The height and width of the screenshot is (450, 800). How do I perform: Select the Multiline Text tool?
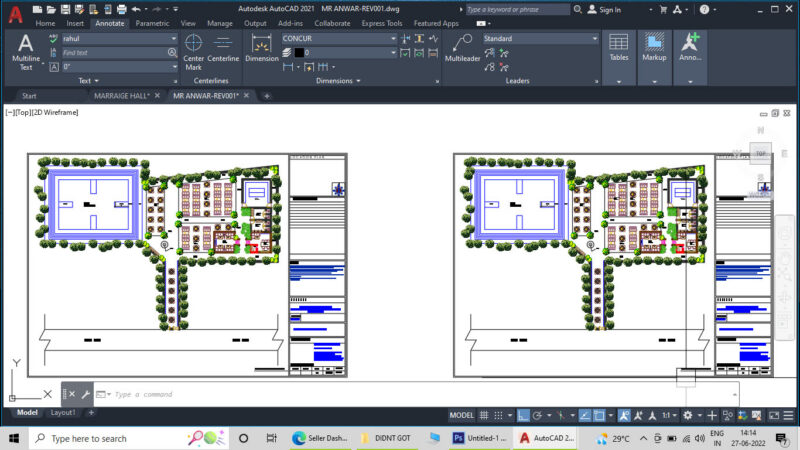coord(26,52)
